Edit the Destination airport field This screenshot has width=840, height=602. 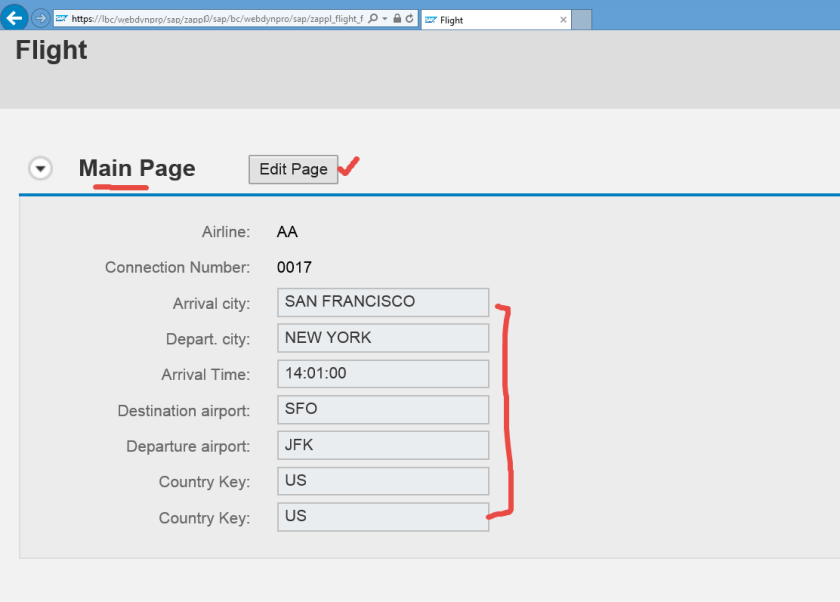pyautogui.click(x=383, y=410)
